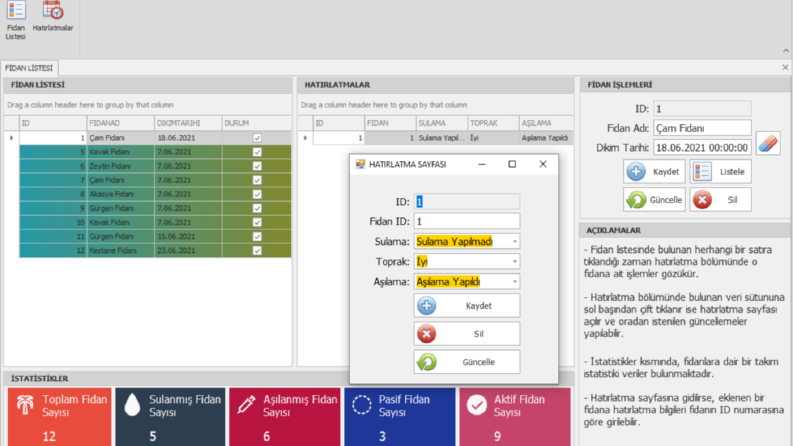Toggle Durum checkbox for Gürgen Fidanı ID 11
The image size is (793, 446).
coord(257,237)
